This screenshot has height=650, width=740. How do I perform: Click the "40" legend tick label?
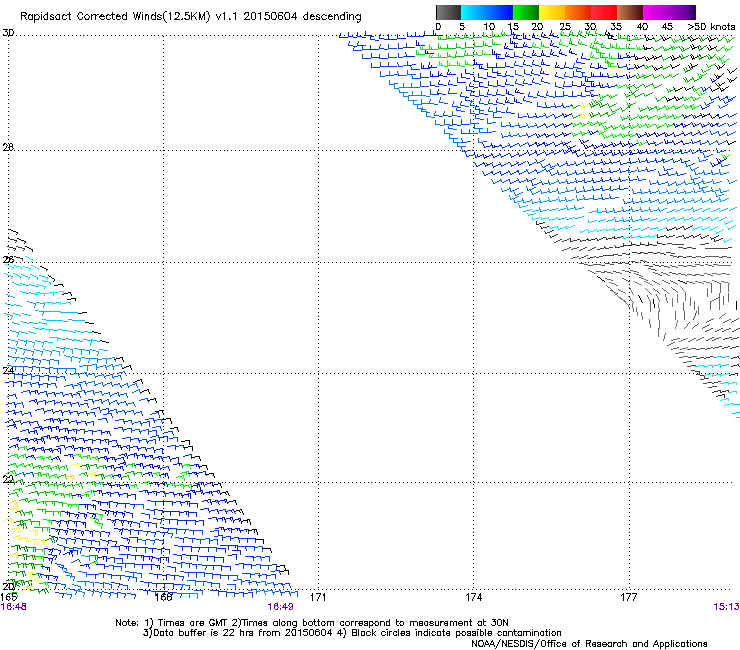point(642,27)
